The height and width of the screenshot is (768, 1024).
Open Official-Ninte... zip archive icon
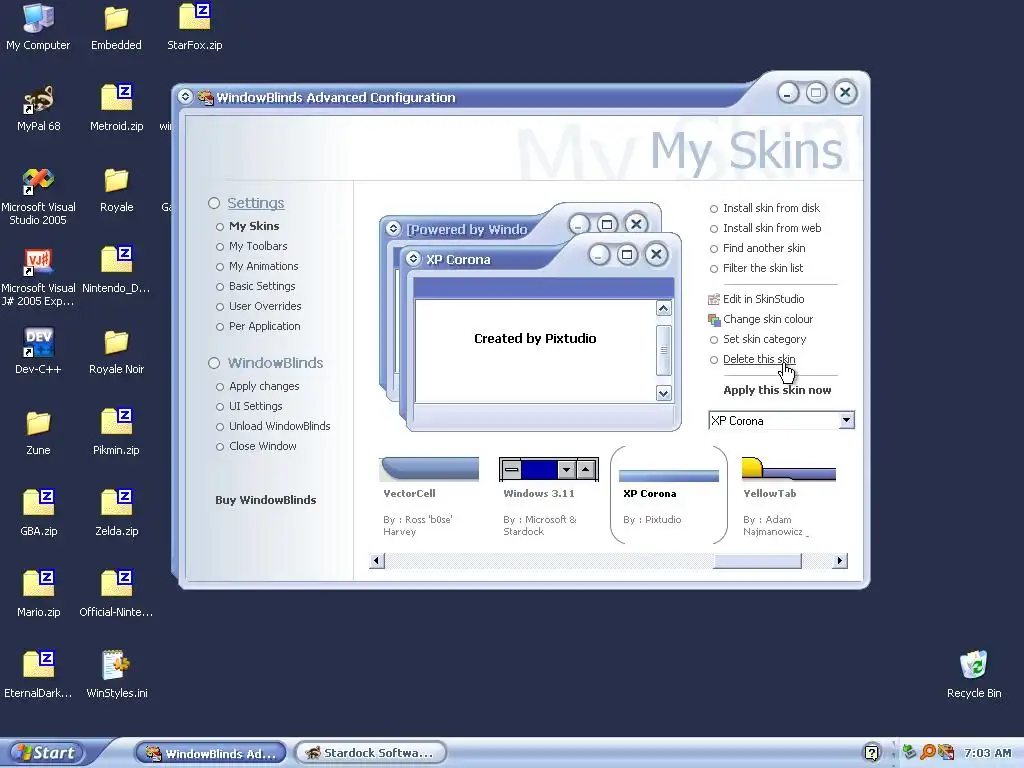[x=116, y=594]
